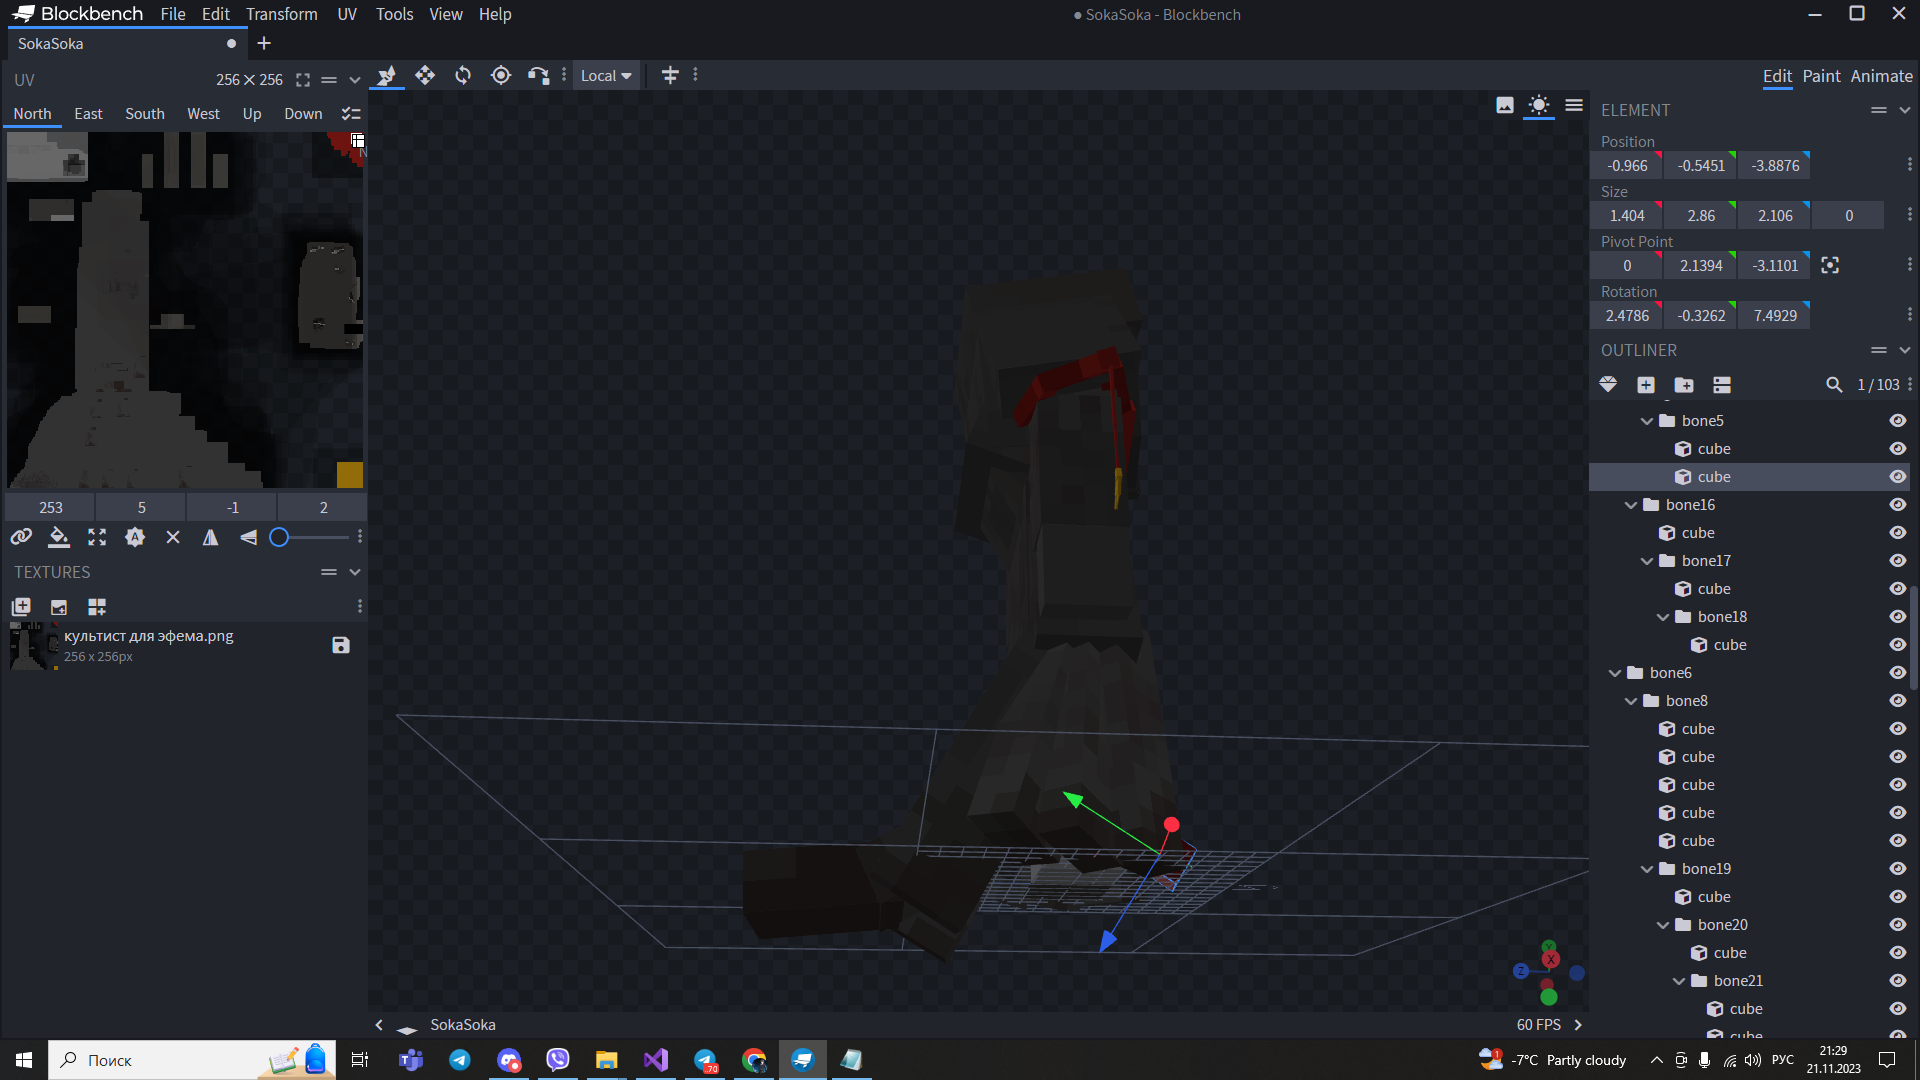Open Telegram from the taskbar
1920x1080 pixels.
tap(460, 1060)
